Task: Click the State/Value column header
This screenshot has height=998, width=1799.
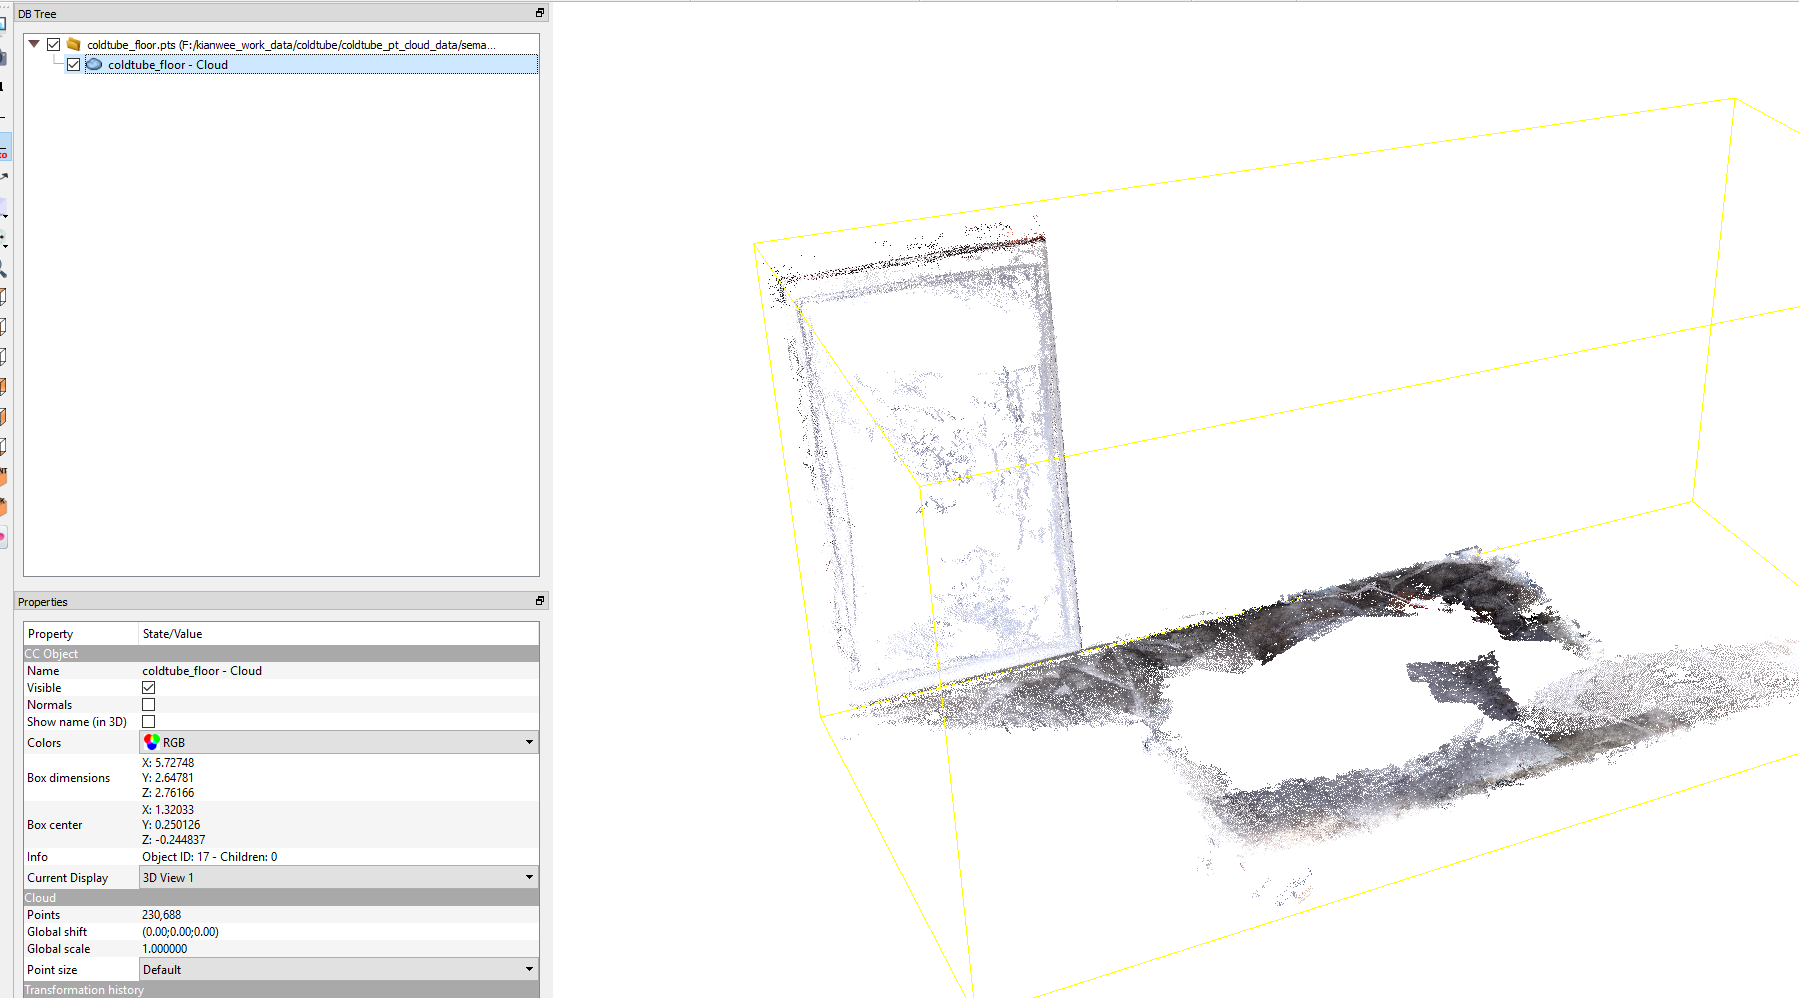Action: tap(172, 634)
